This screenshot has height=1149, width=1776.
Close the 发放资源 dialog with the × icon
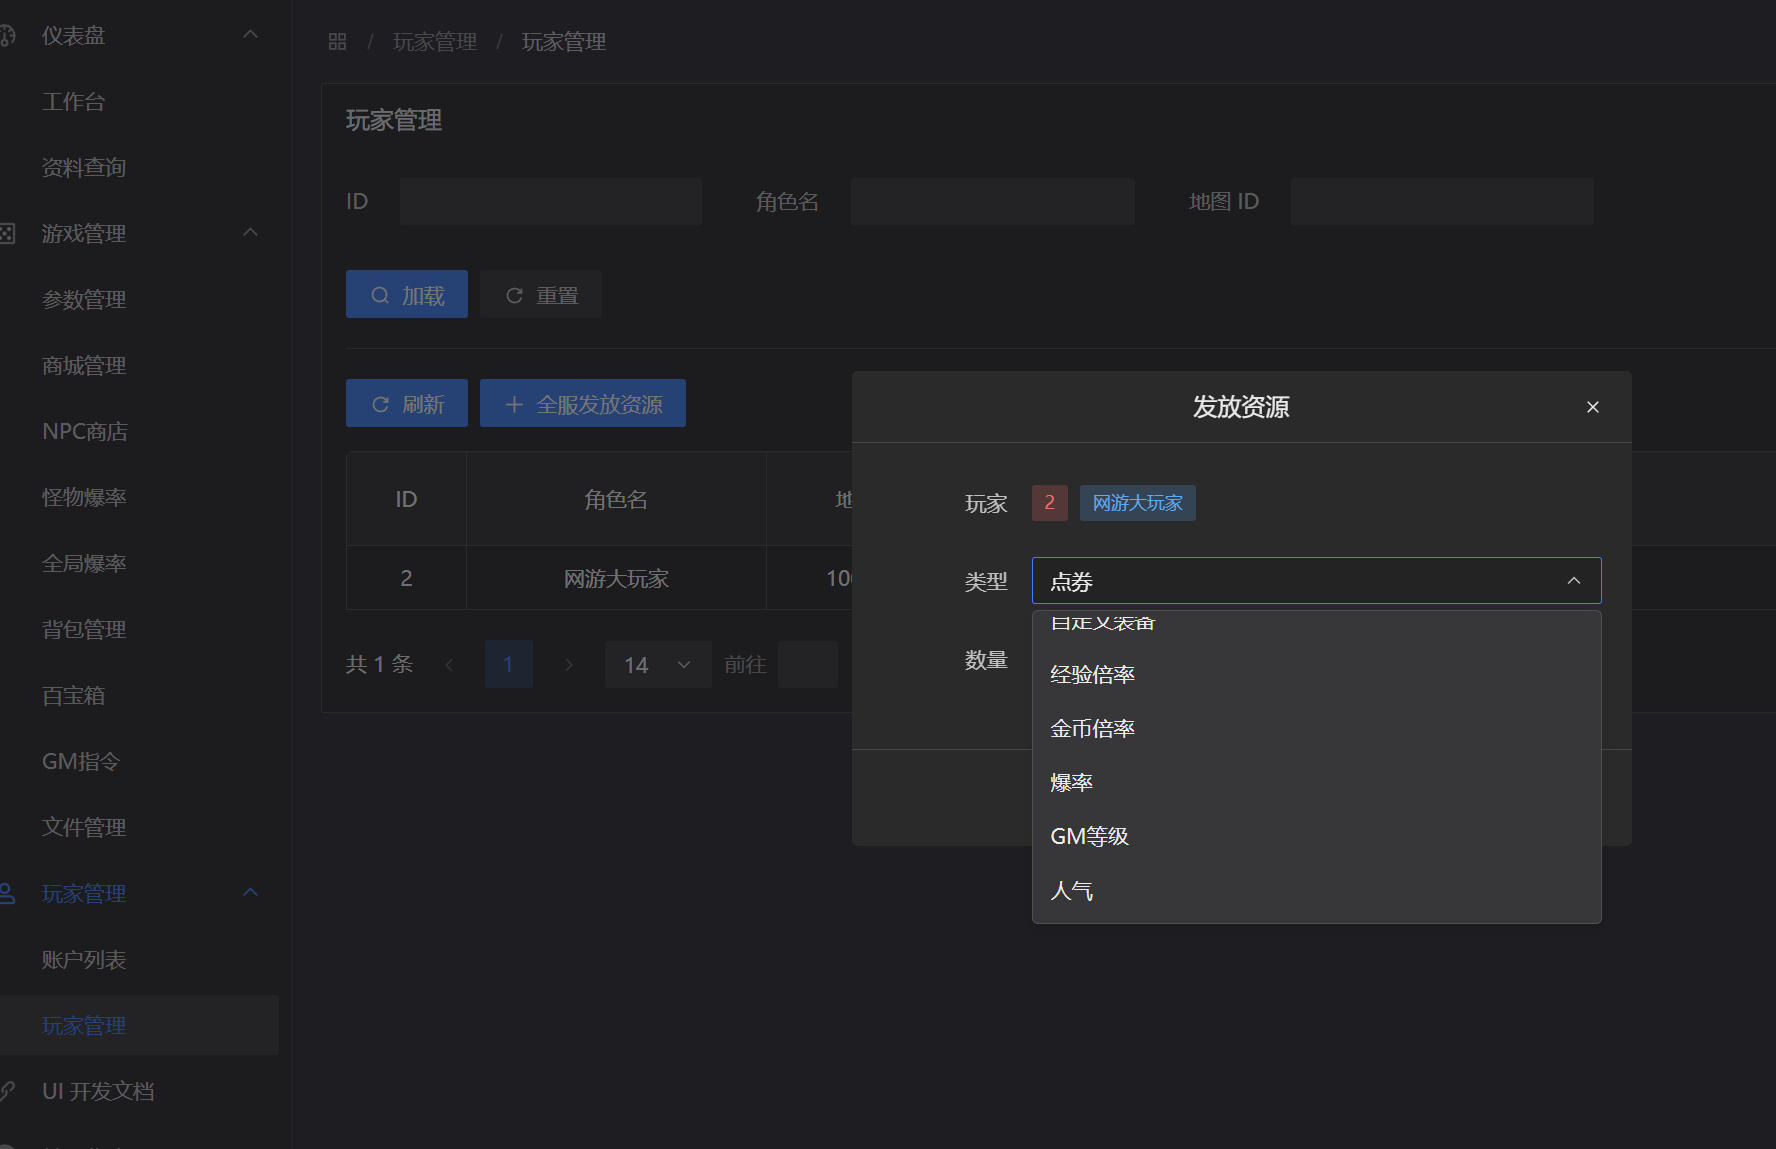click(1592, 407)
